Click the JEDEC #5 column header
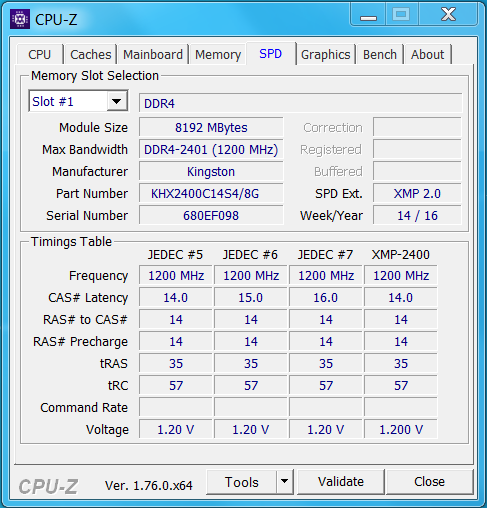Viewport: 487px width, 508px height. [x=175, y=255]
